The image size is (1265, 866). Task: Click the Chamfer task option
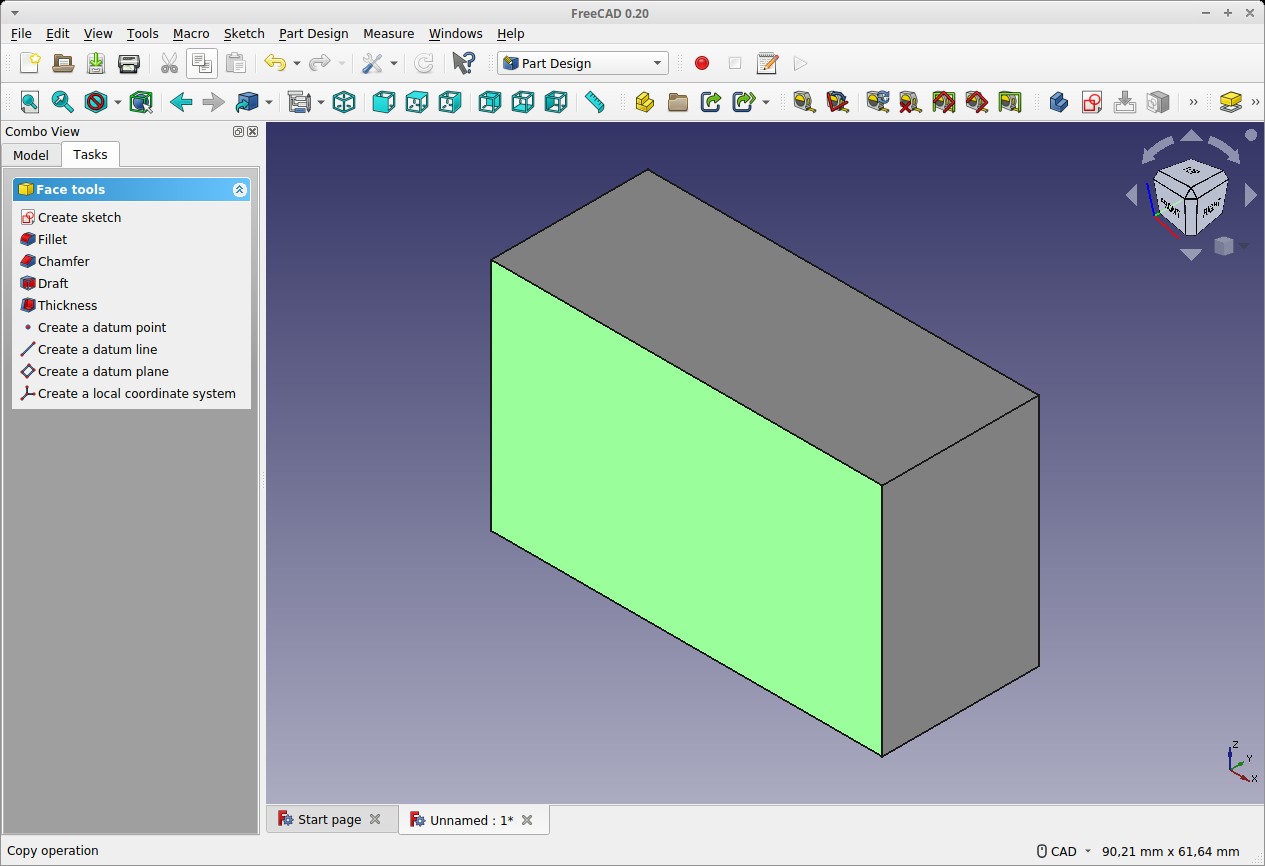tap(63, 261)
